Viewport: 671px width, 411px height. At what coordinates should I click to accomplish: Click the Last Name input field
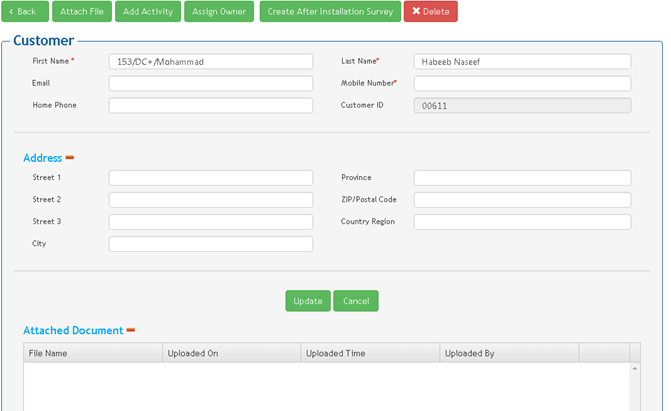click(522, 62)
